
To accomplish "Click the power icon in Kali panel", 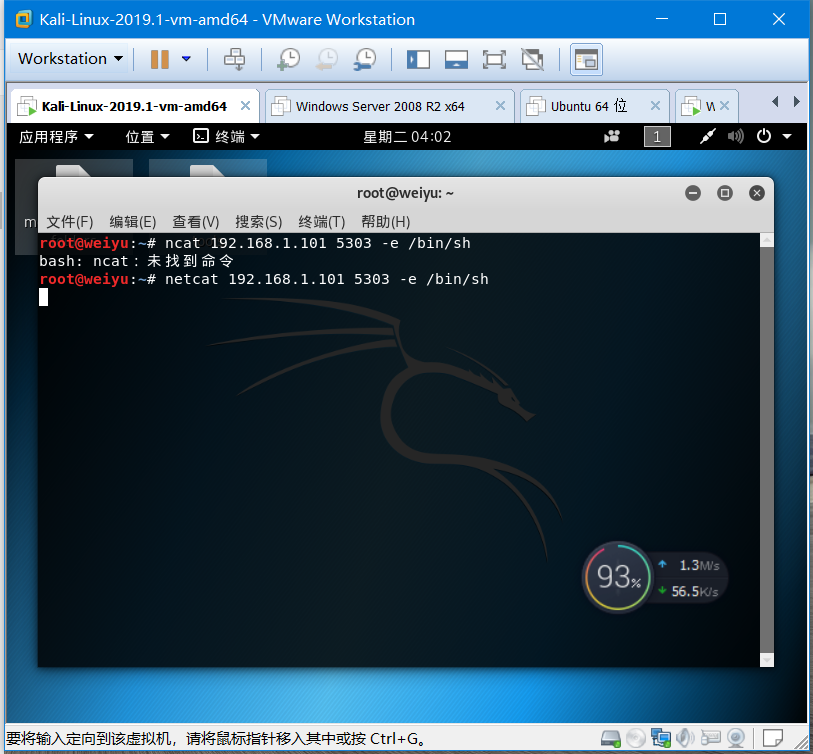I will pos(764,136).
